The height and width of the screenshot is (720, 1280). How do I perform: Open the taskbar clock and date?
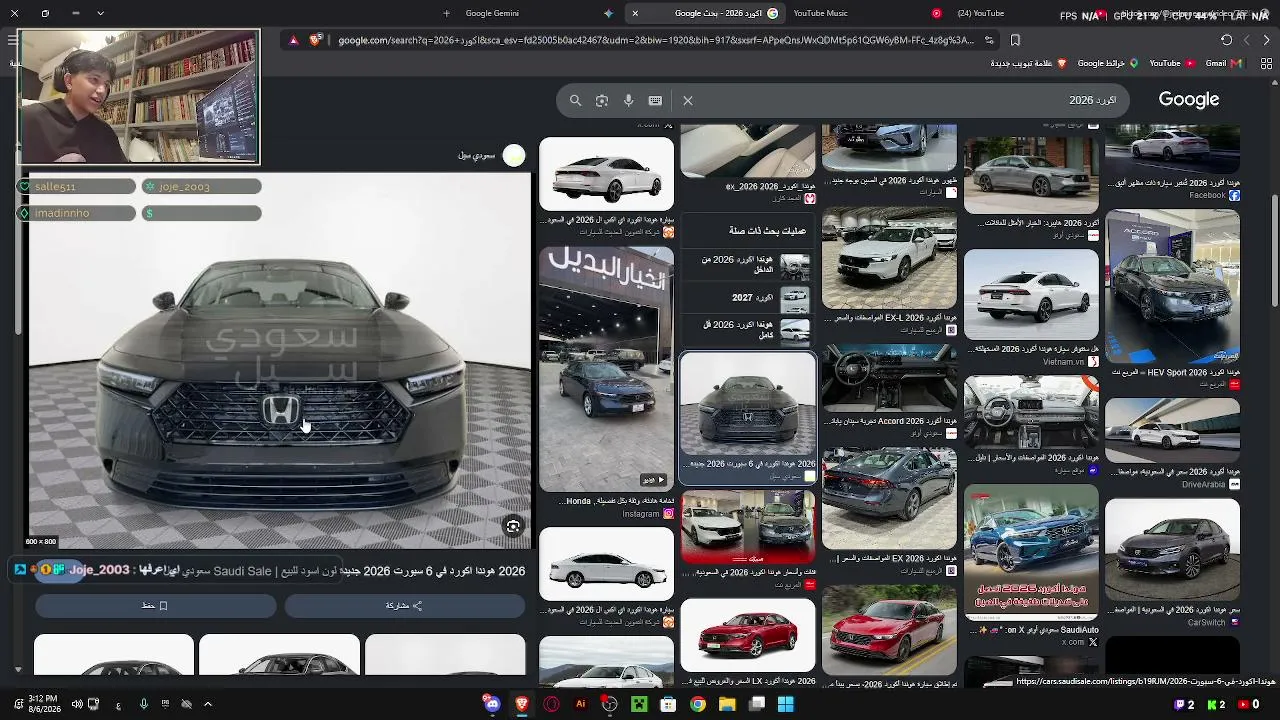[x=43, y=704]
